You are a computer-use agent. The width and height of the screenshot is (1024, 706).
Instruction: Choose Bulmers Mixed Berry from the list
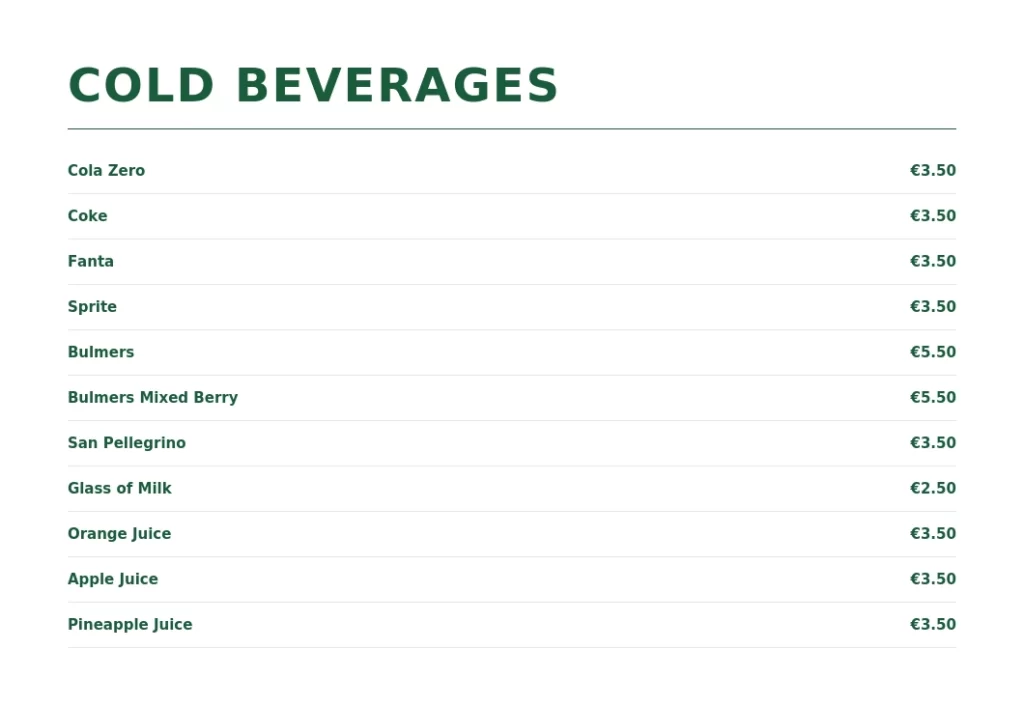coord(153,398)
